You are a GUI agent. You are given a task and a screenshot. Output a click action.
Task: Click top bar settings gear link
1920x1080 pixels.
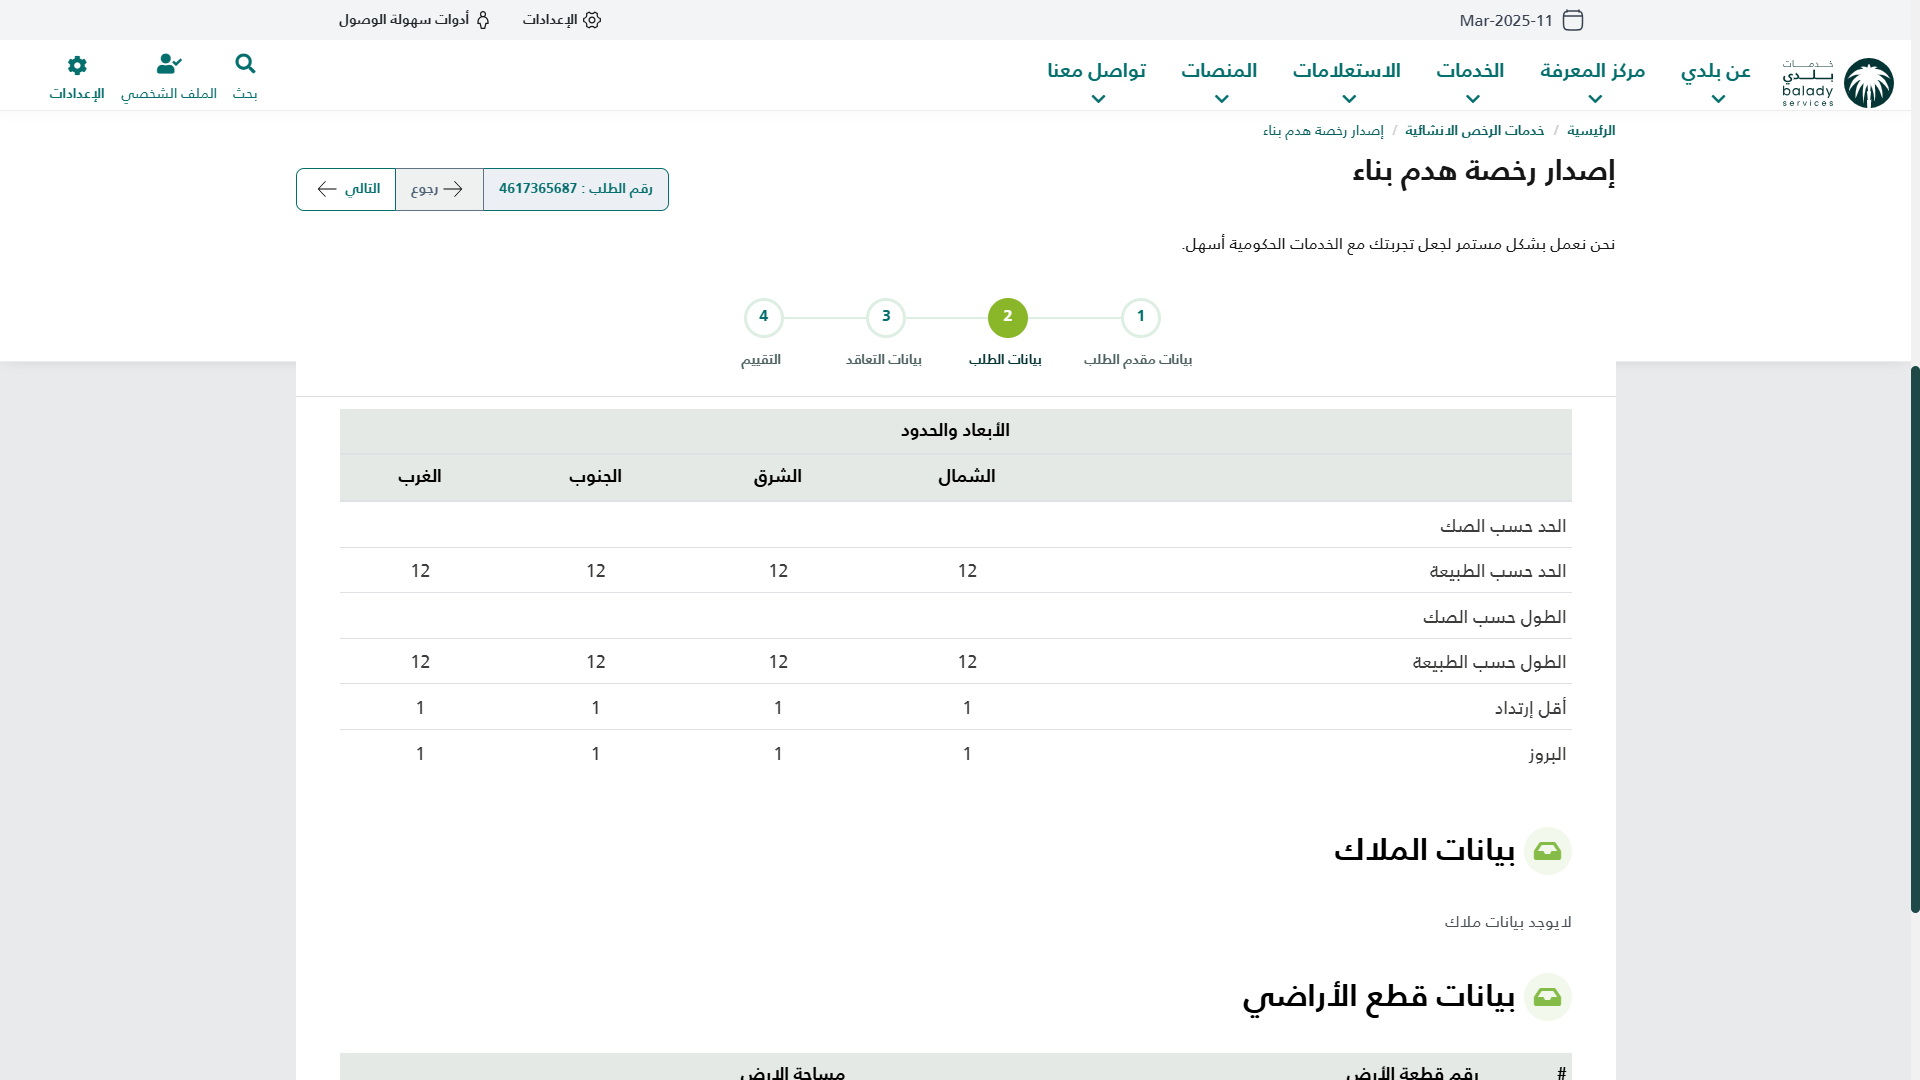tap(562, 20)
